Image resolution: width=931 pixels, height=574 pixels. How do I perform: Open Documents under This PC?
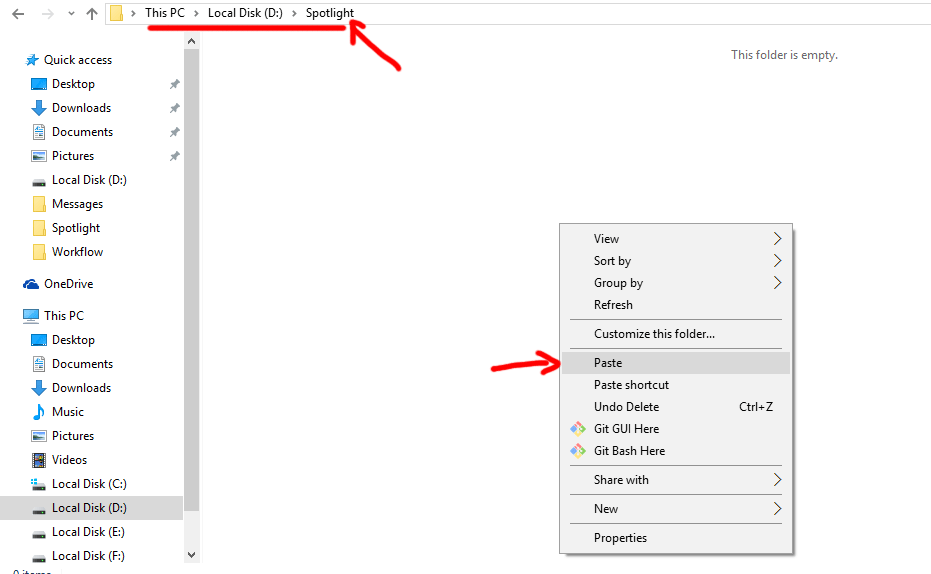[82, 364]
